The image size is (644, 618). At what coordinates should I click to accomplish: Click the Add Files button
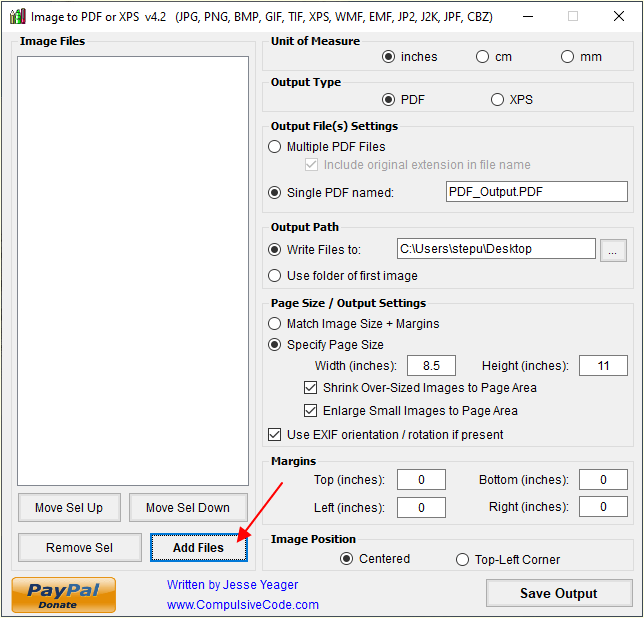199,547
